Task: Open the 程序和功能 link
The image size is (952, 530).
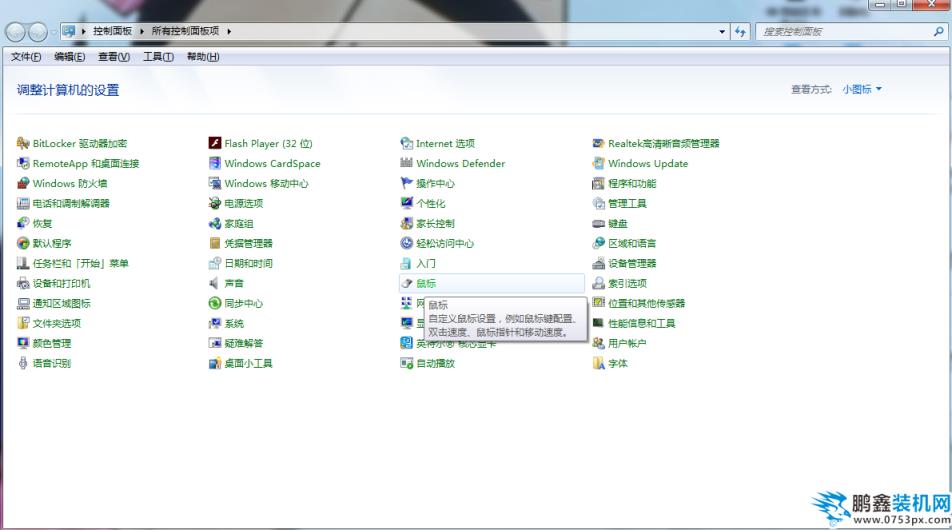Action: [632, 183]
